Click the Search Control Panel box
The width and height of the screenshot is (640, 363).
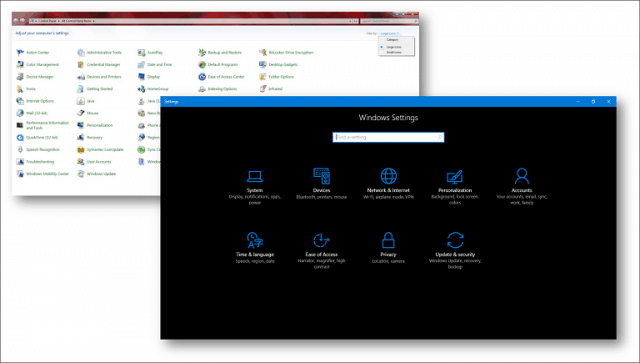click(x=389, y=21)
